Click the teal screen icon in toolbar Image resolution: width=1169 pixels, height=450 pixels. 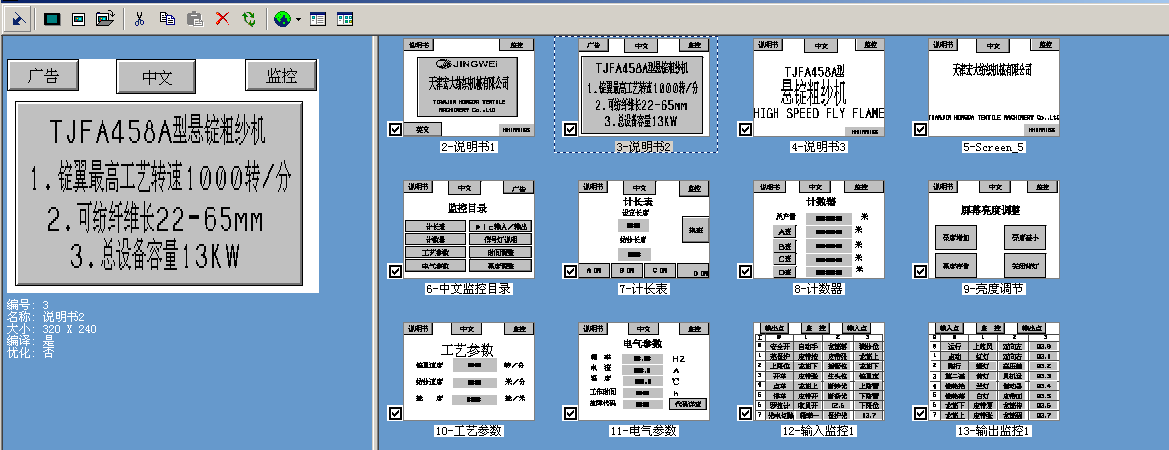(52, 18)
